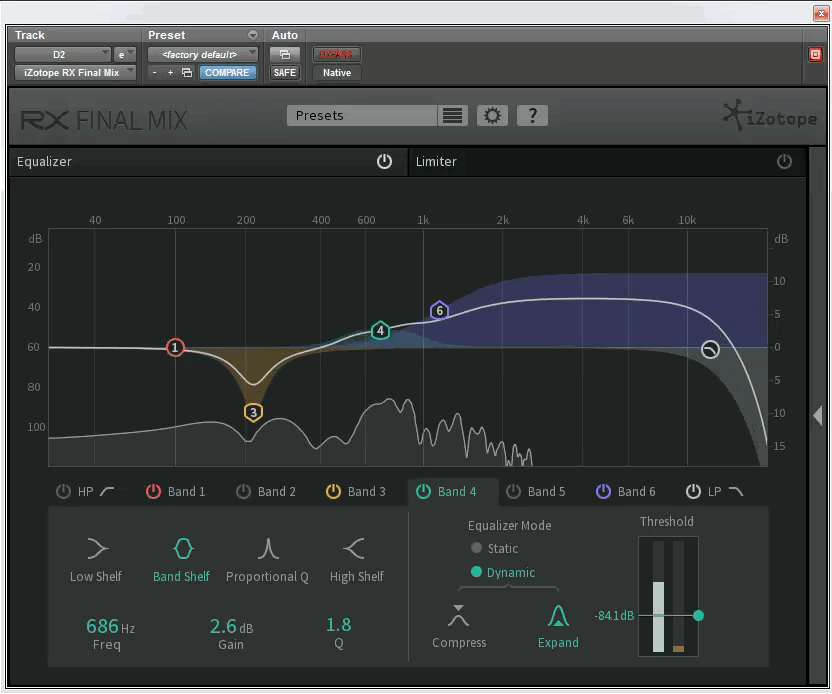
Task: Open the plugin Presets combo box
Action: coord(362,115)
